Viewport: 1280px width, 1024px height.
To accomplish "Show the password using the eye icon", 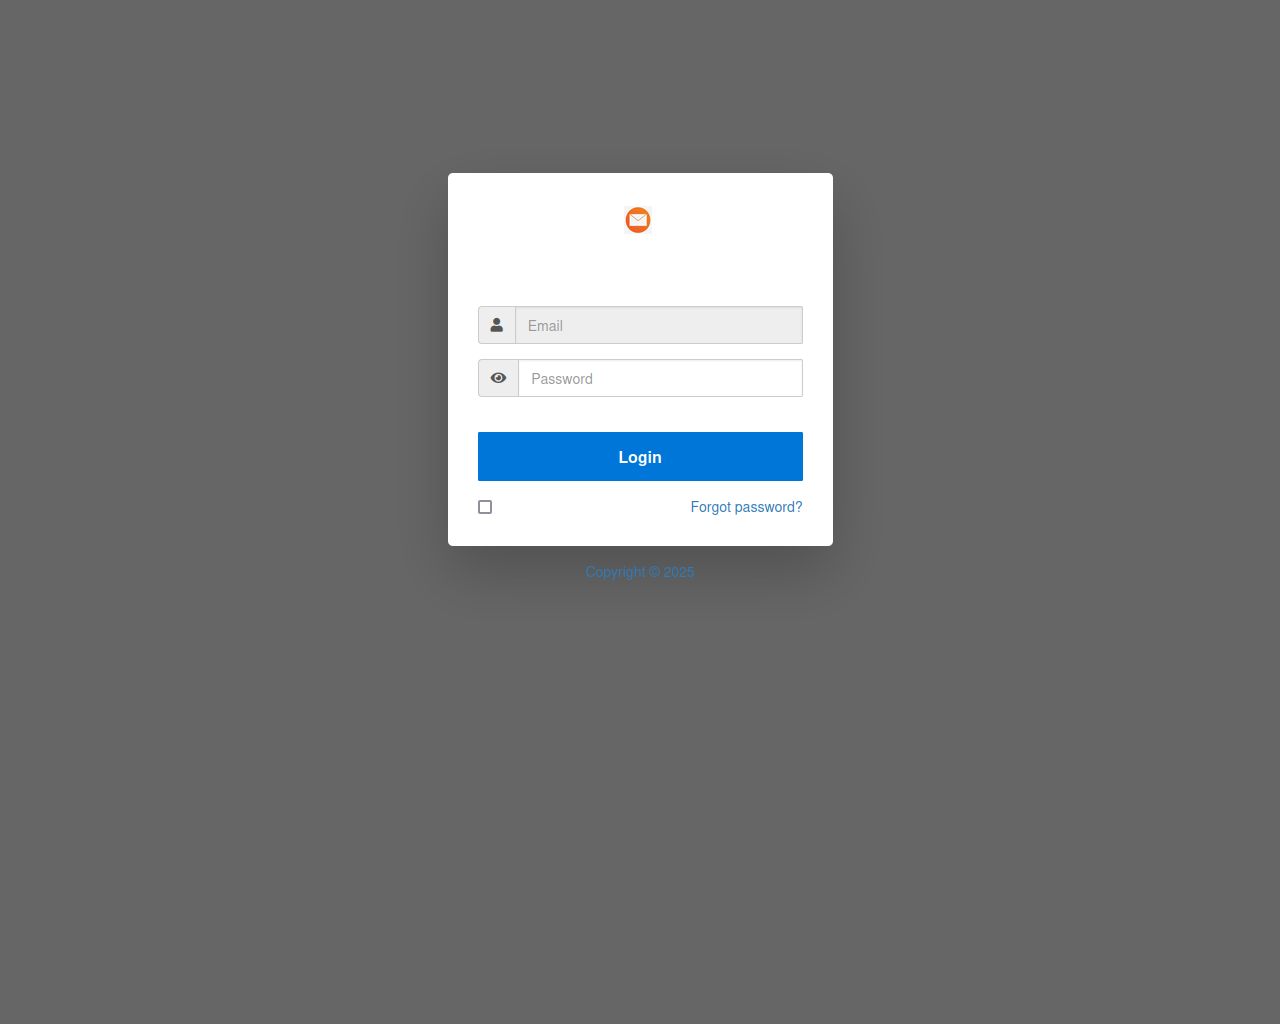I will pyautogui.click(x=498, y=378).
